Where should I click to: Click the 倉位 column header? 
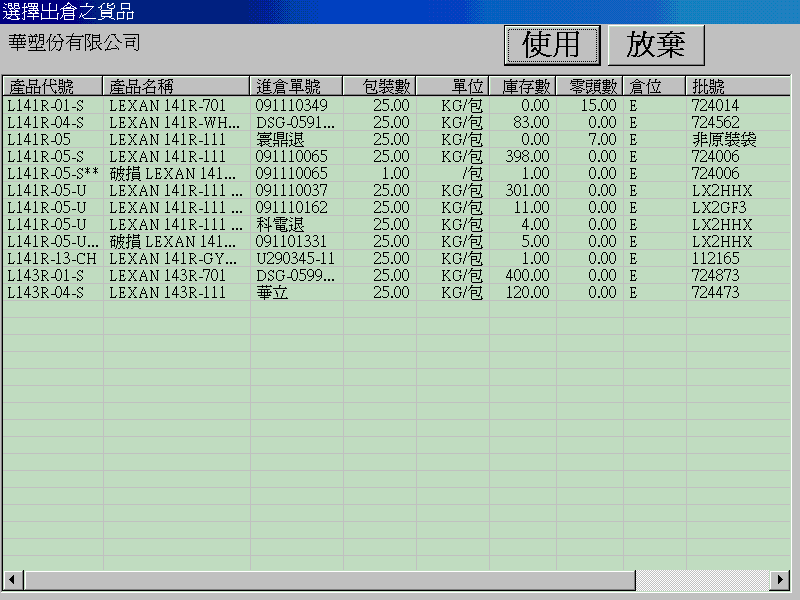click(x=654, y=86)
